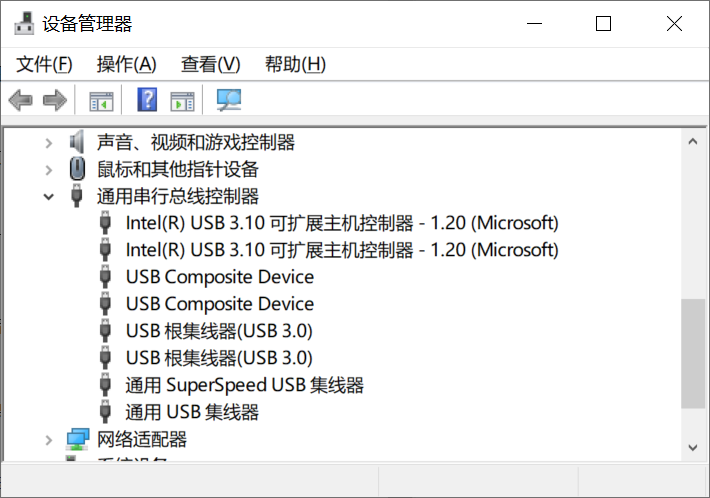Expand the 鼠标和其他指针设备 category
710x498 pixels.
click(x=48, y=170)
